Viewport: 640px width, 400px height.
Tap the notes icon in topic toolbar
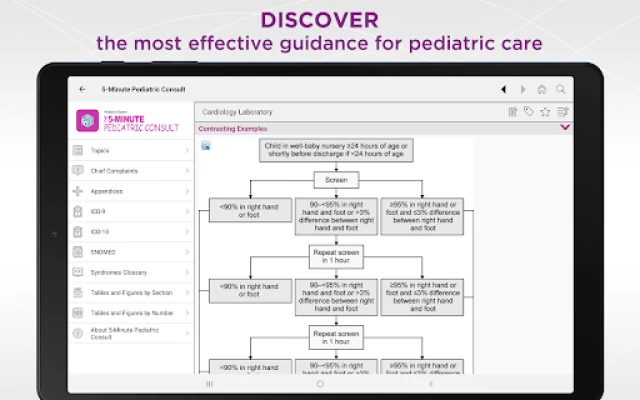pyautogui.click(x=513, y=112)
